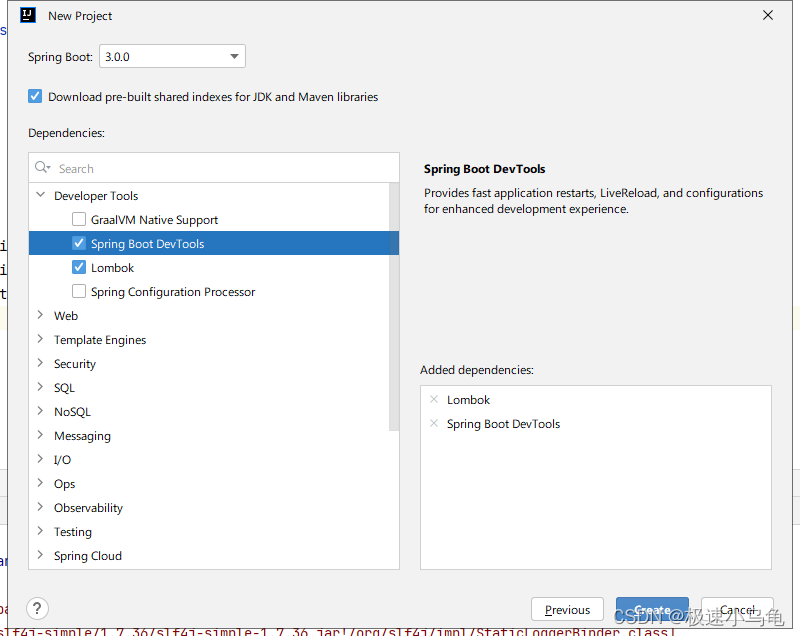This screenshot has width=800, height=636.
Task: Expand the SQL category
Action: pos(40,387)
